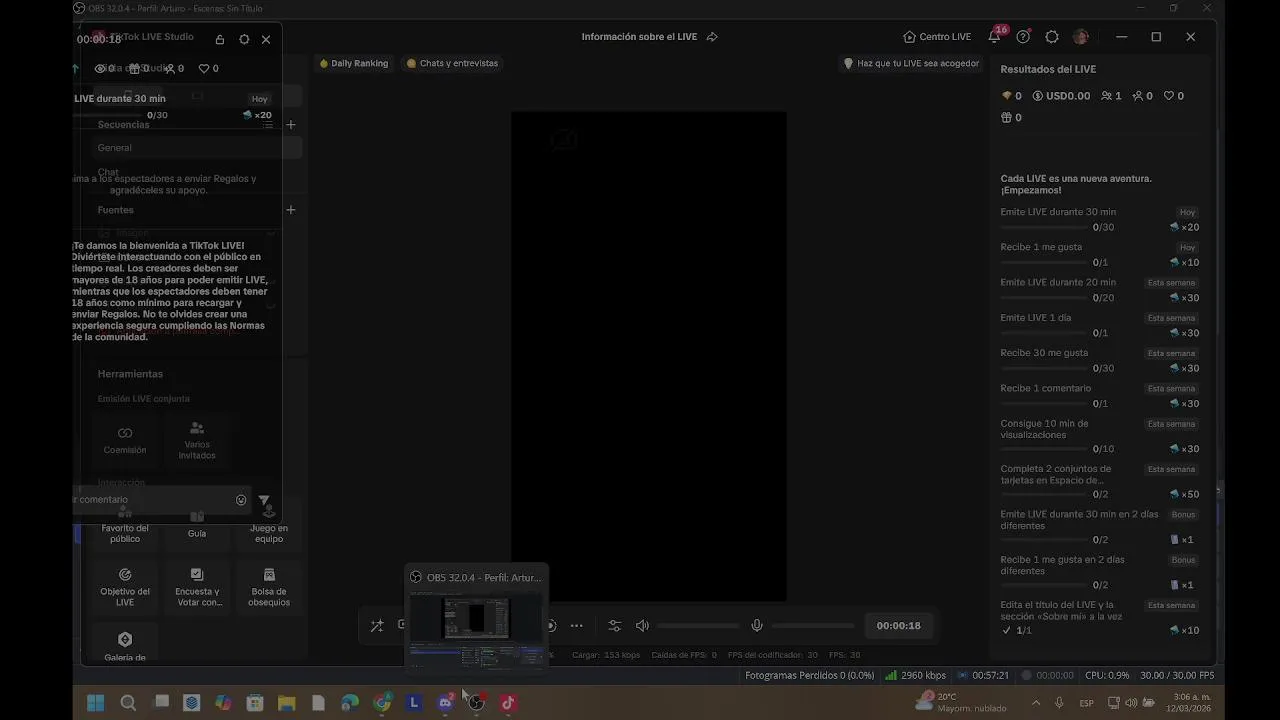
Task: Show hidden system tray icons chevron
Action: point(1035,703)
